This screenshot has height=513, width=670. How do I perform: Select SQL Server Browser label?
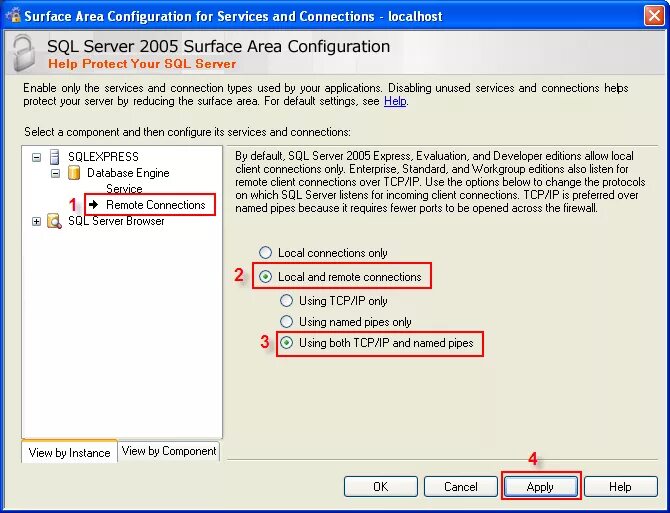[x=116, y=221]
